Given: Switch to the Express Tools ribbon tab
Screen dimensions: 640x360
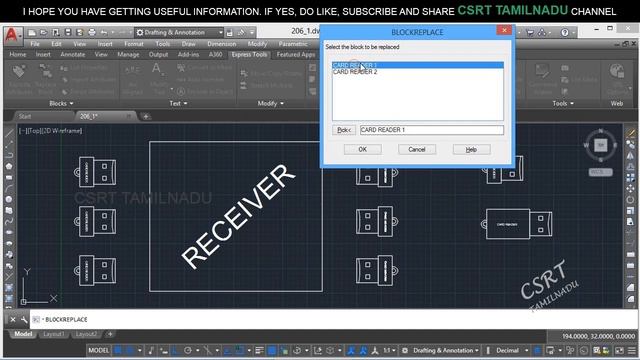Looking at the screenshot, I should (x=249, y=54).
